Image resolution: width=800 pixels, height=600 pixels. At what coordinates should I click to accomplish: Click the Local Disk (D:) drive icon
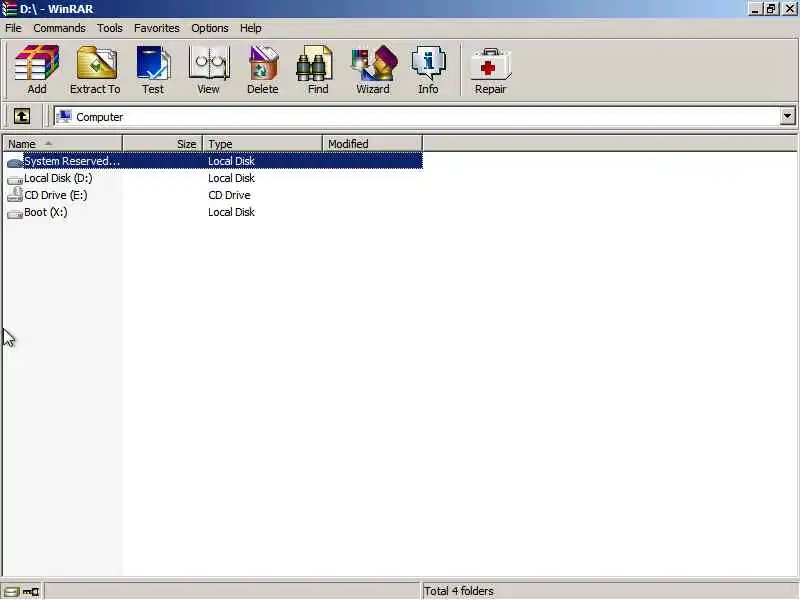pos(15,179)
